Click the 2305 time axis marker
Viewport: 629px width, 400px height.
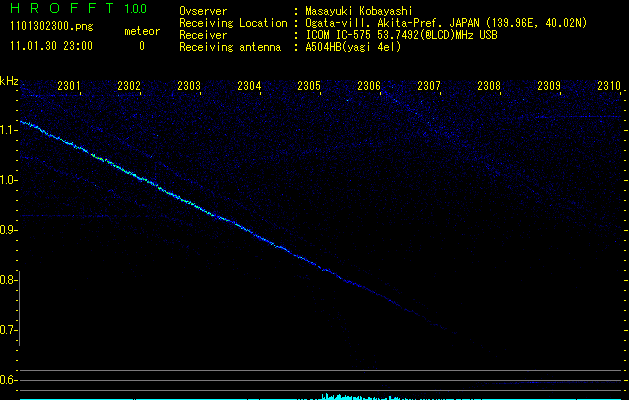coord(309,85)
